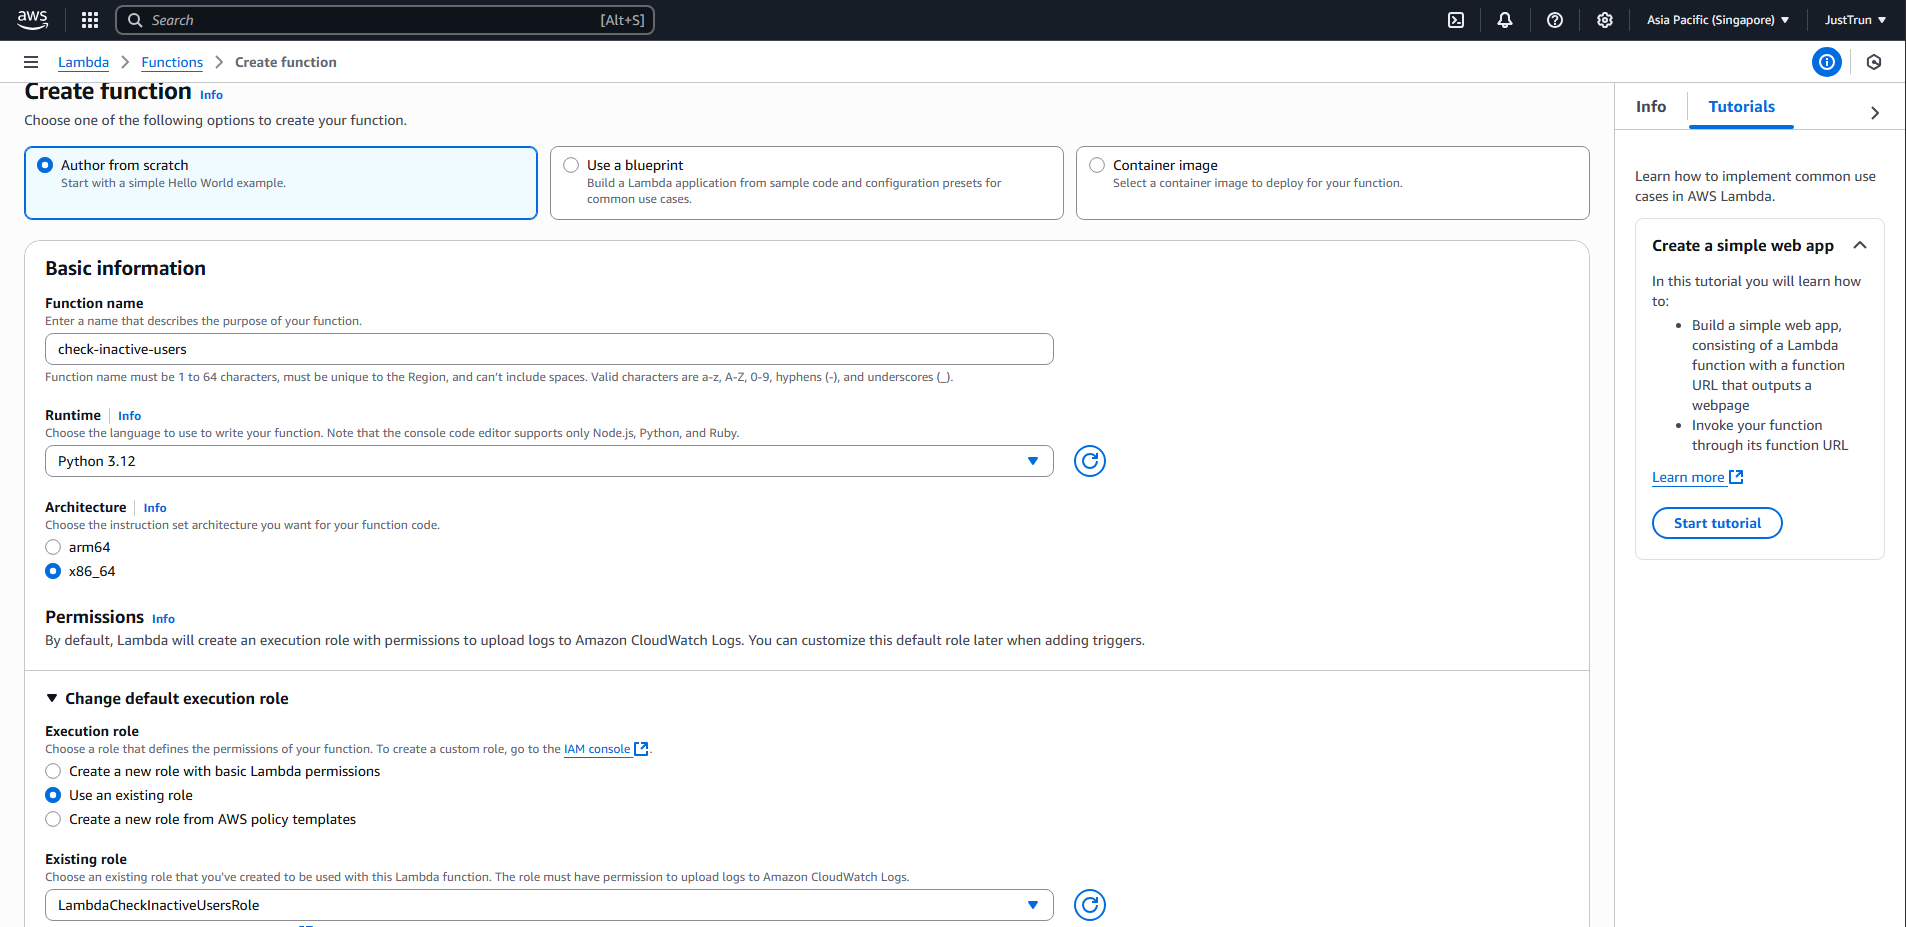Select Create a new role with basic Lambda permissions
This screenshot has width=1906, height=927.
(x=53, y=771)
